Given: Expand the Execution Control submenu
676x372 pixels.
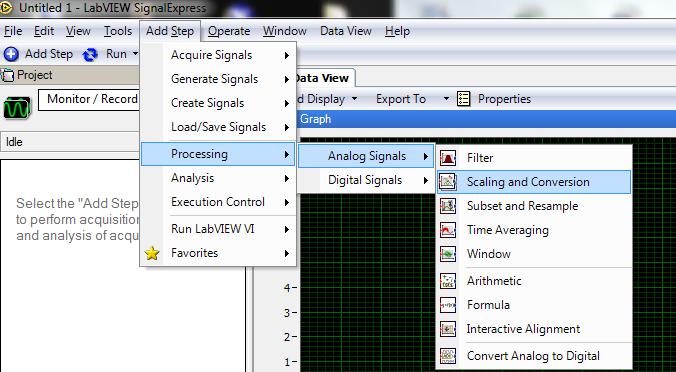Looking at the screenshot, I should pos(219,202).
